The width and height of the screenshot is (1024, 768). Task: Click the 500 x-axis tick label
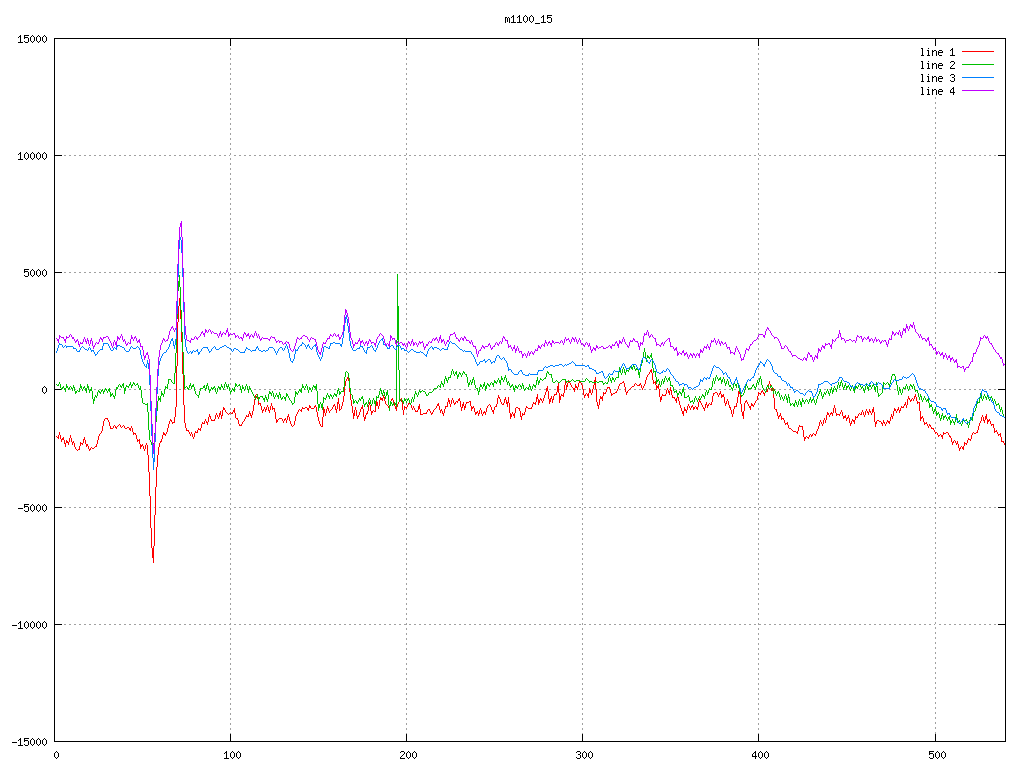934,755
